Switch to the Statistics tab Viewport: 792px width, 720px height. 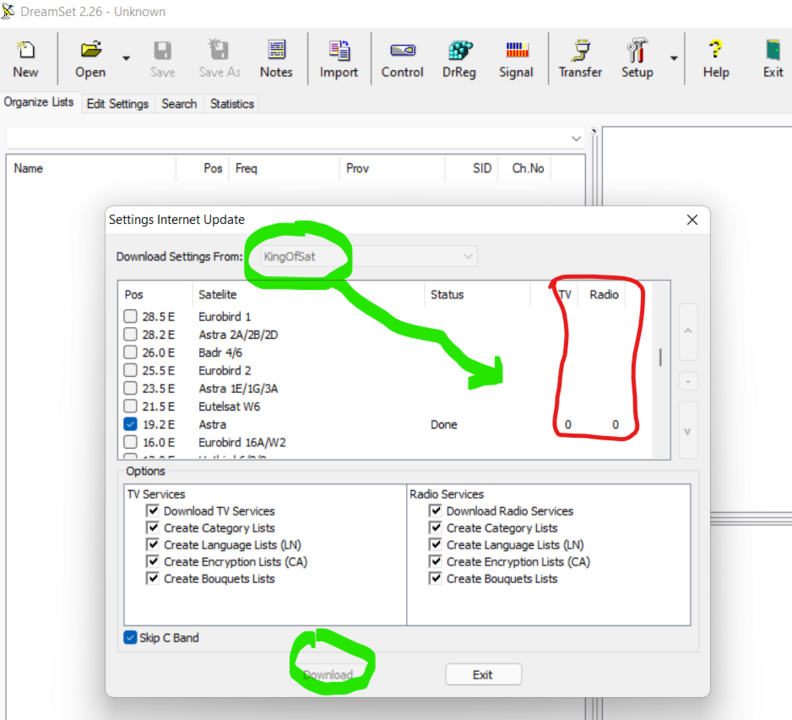[231, 104]
